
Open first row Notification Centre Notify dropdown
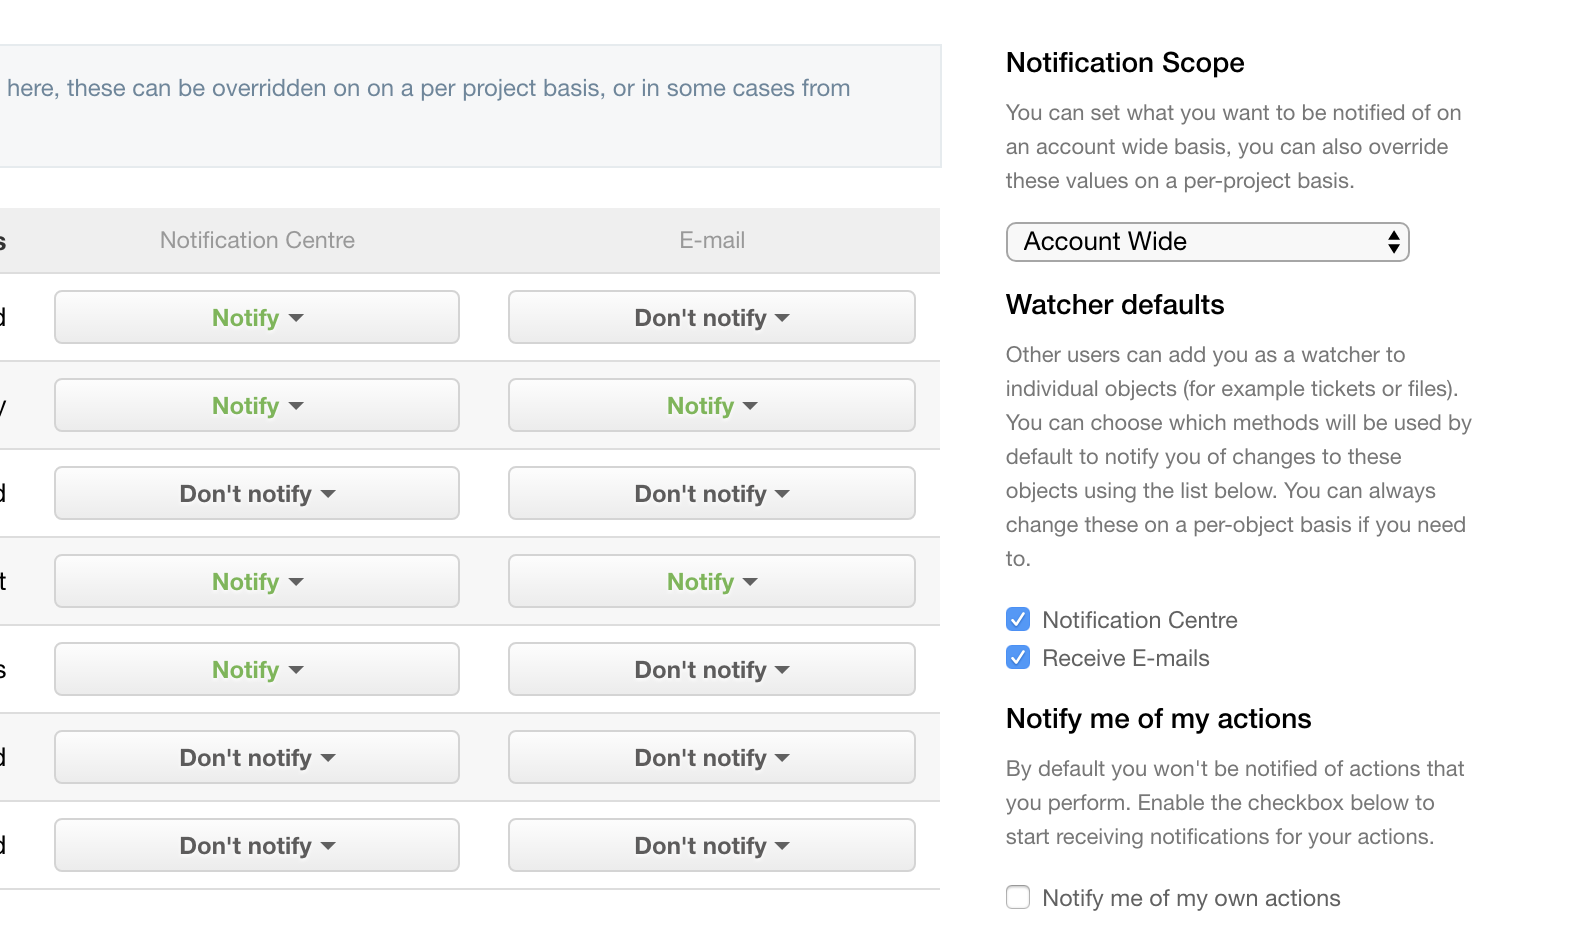(x=257, y=318)
